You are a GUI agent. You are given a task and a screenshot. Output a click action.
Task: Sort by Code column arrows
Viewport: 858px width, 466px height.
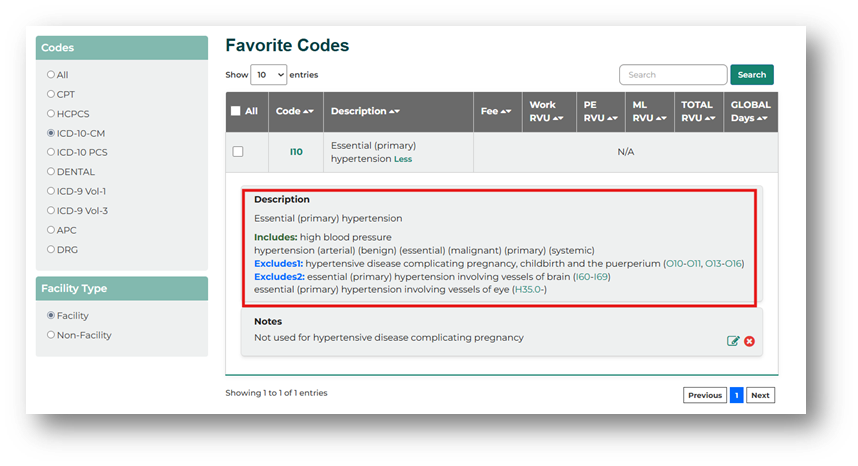307,112
